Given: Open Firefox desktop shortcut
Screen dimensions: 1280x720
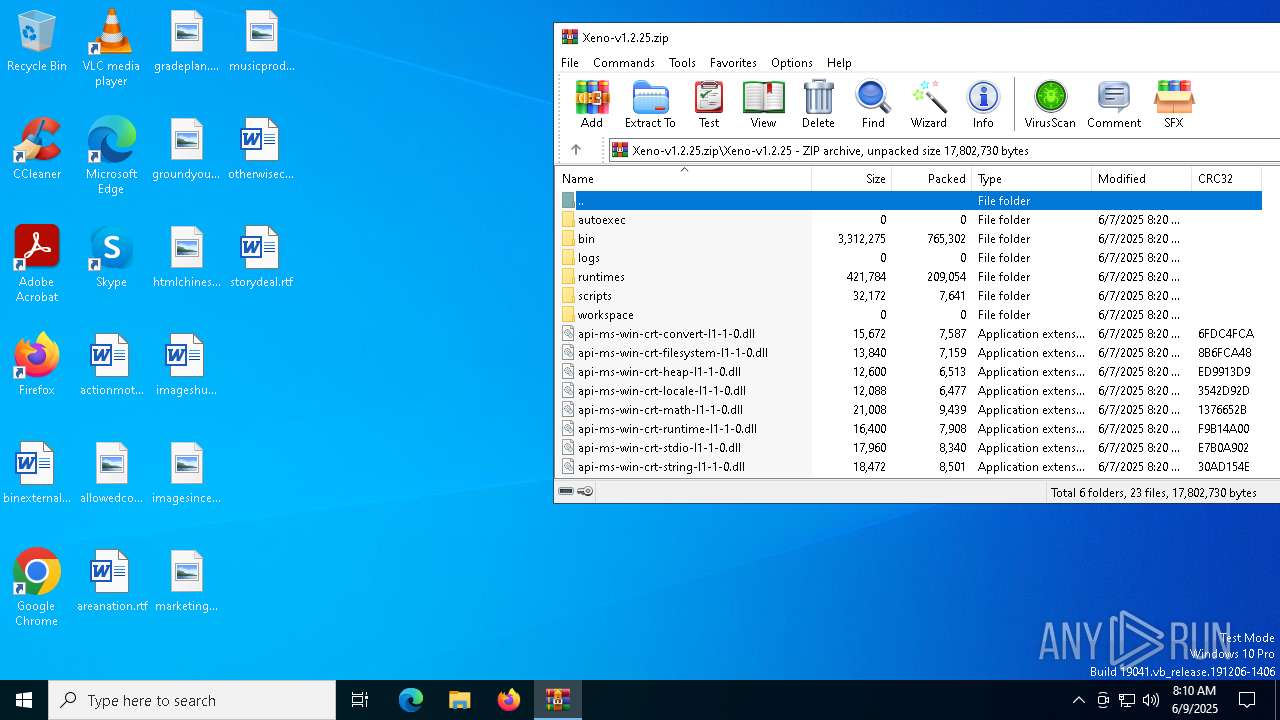Looking at the screenshot, I should (x=37, y=365).
